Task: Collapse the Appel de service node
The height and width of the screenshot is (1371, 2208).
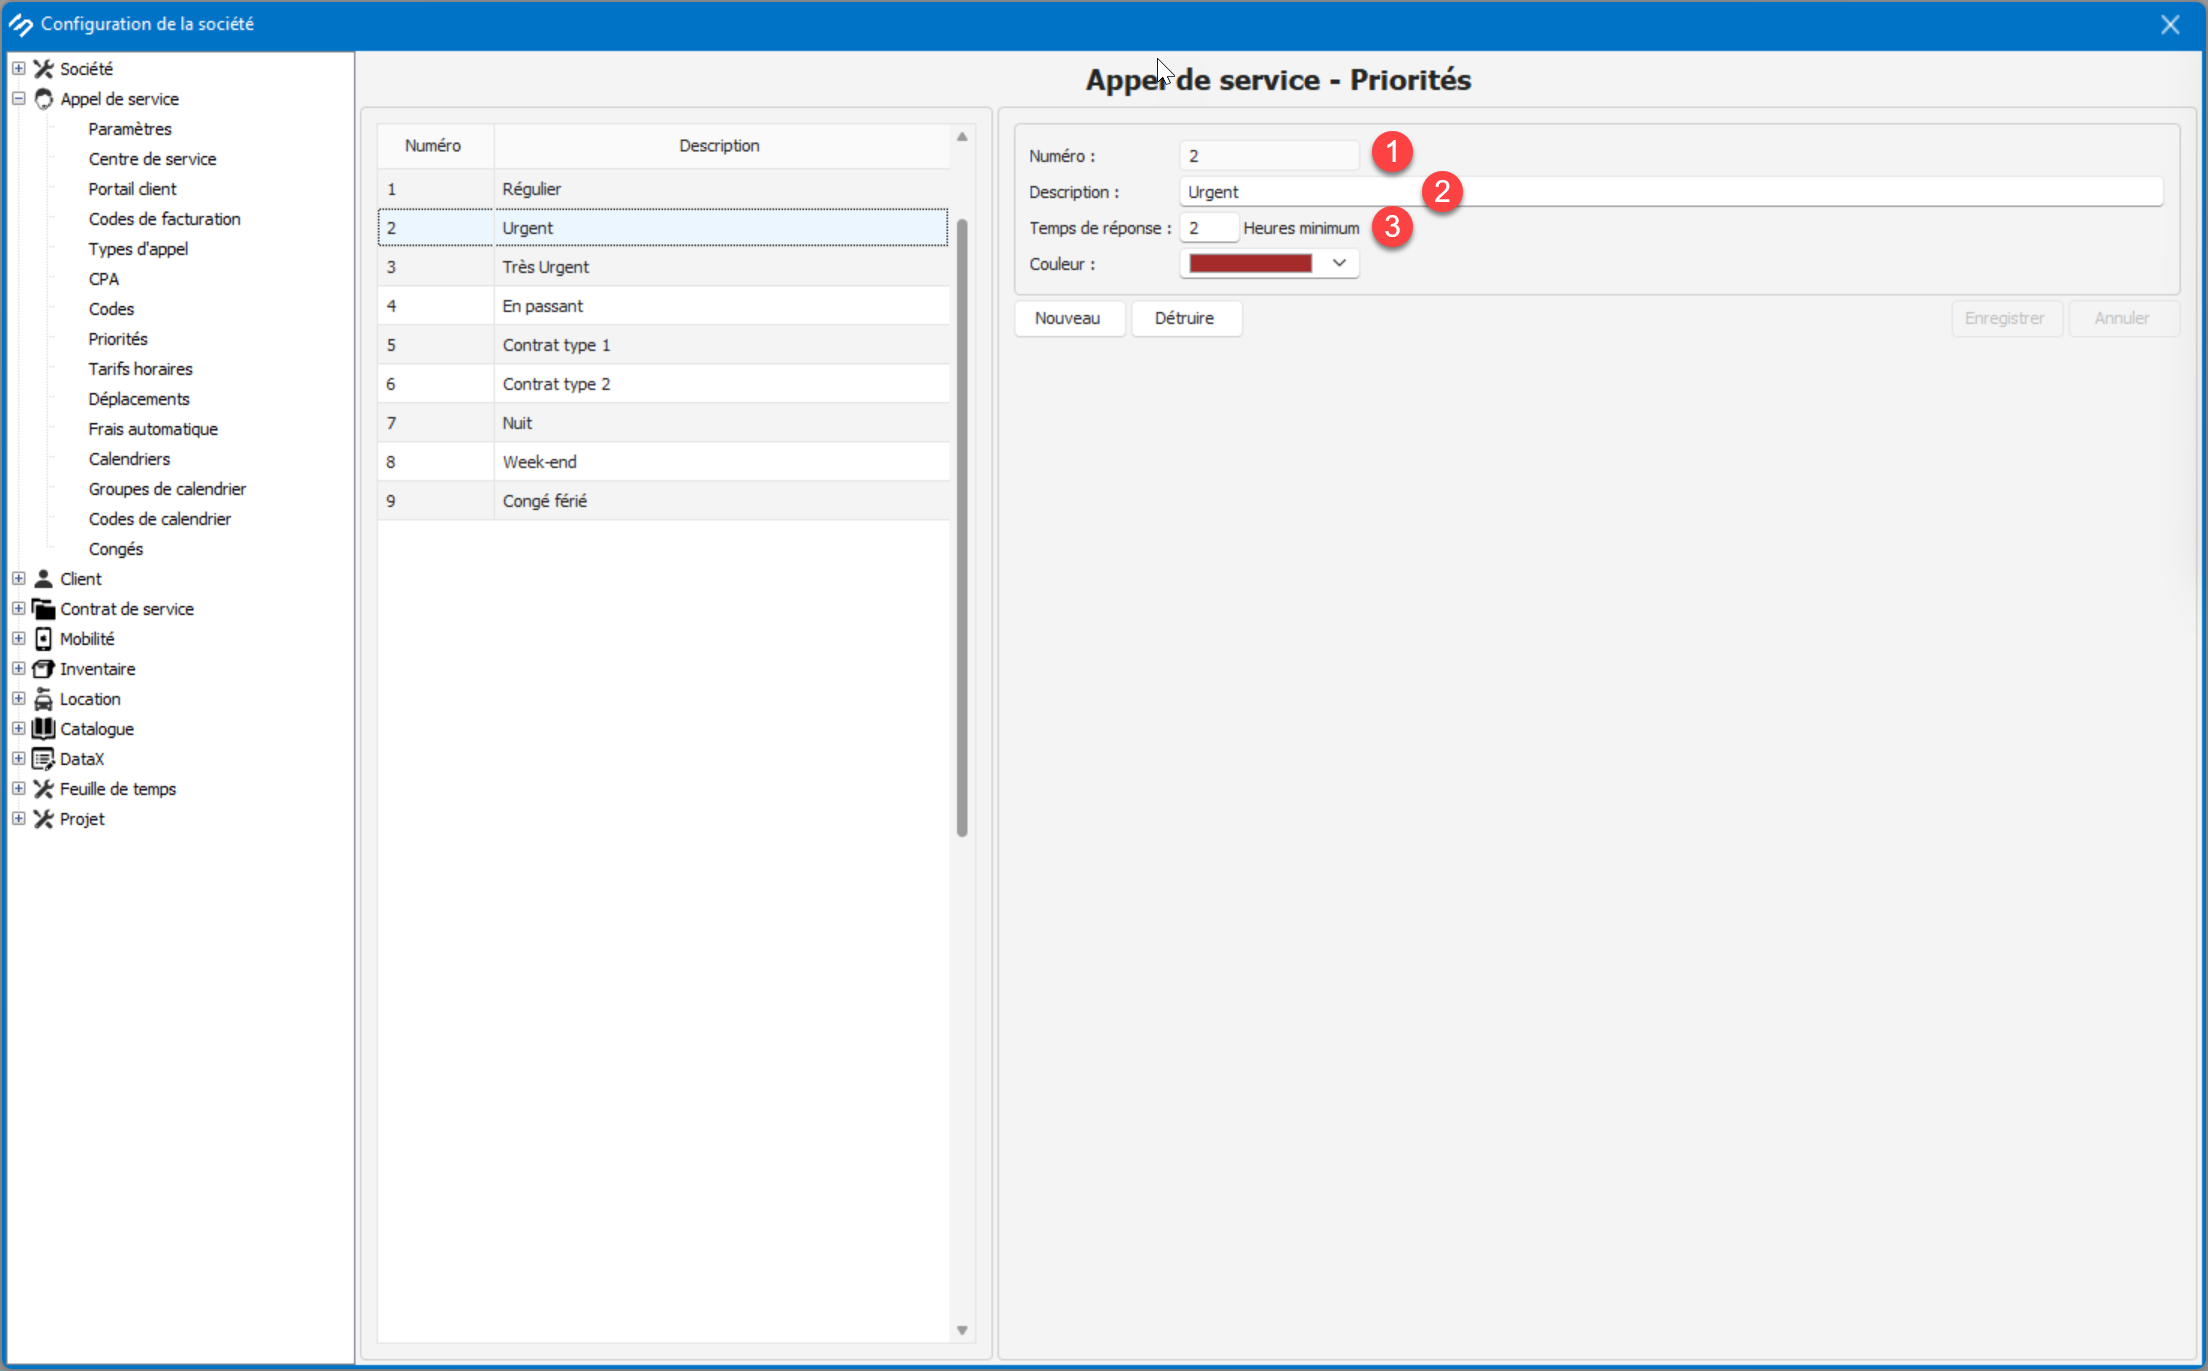Action: click(18, 99)
